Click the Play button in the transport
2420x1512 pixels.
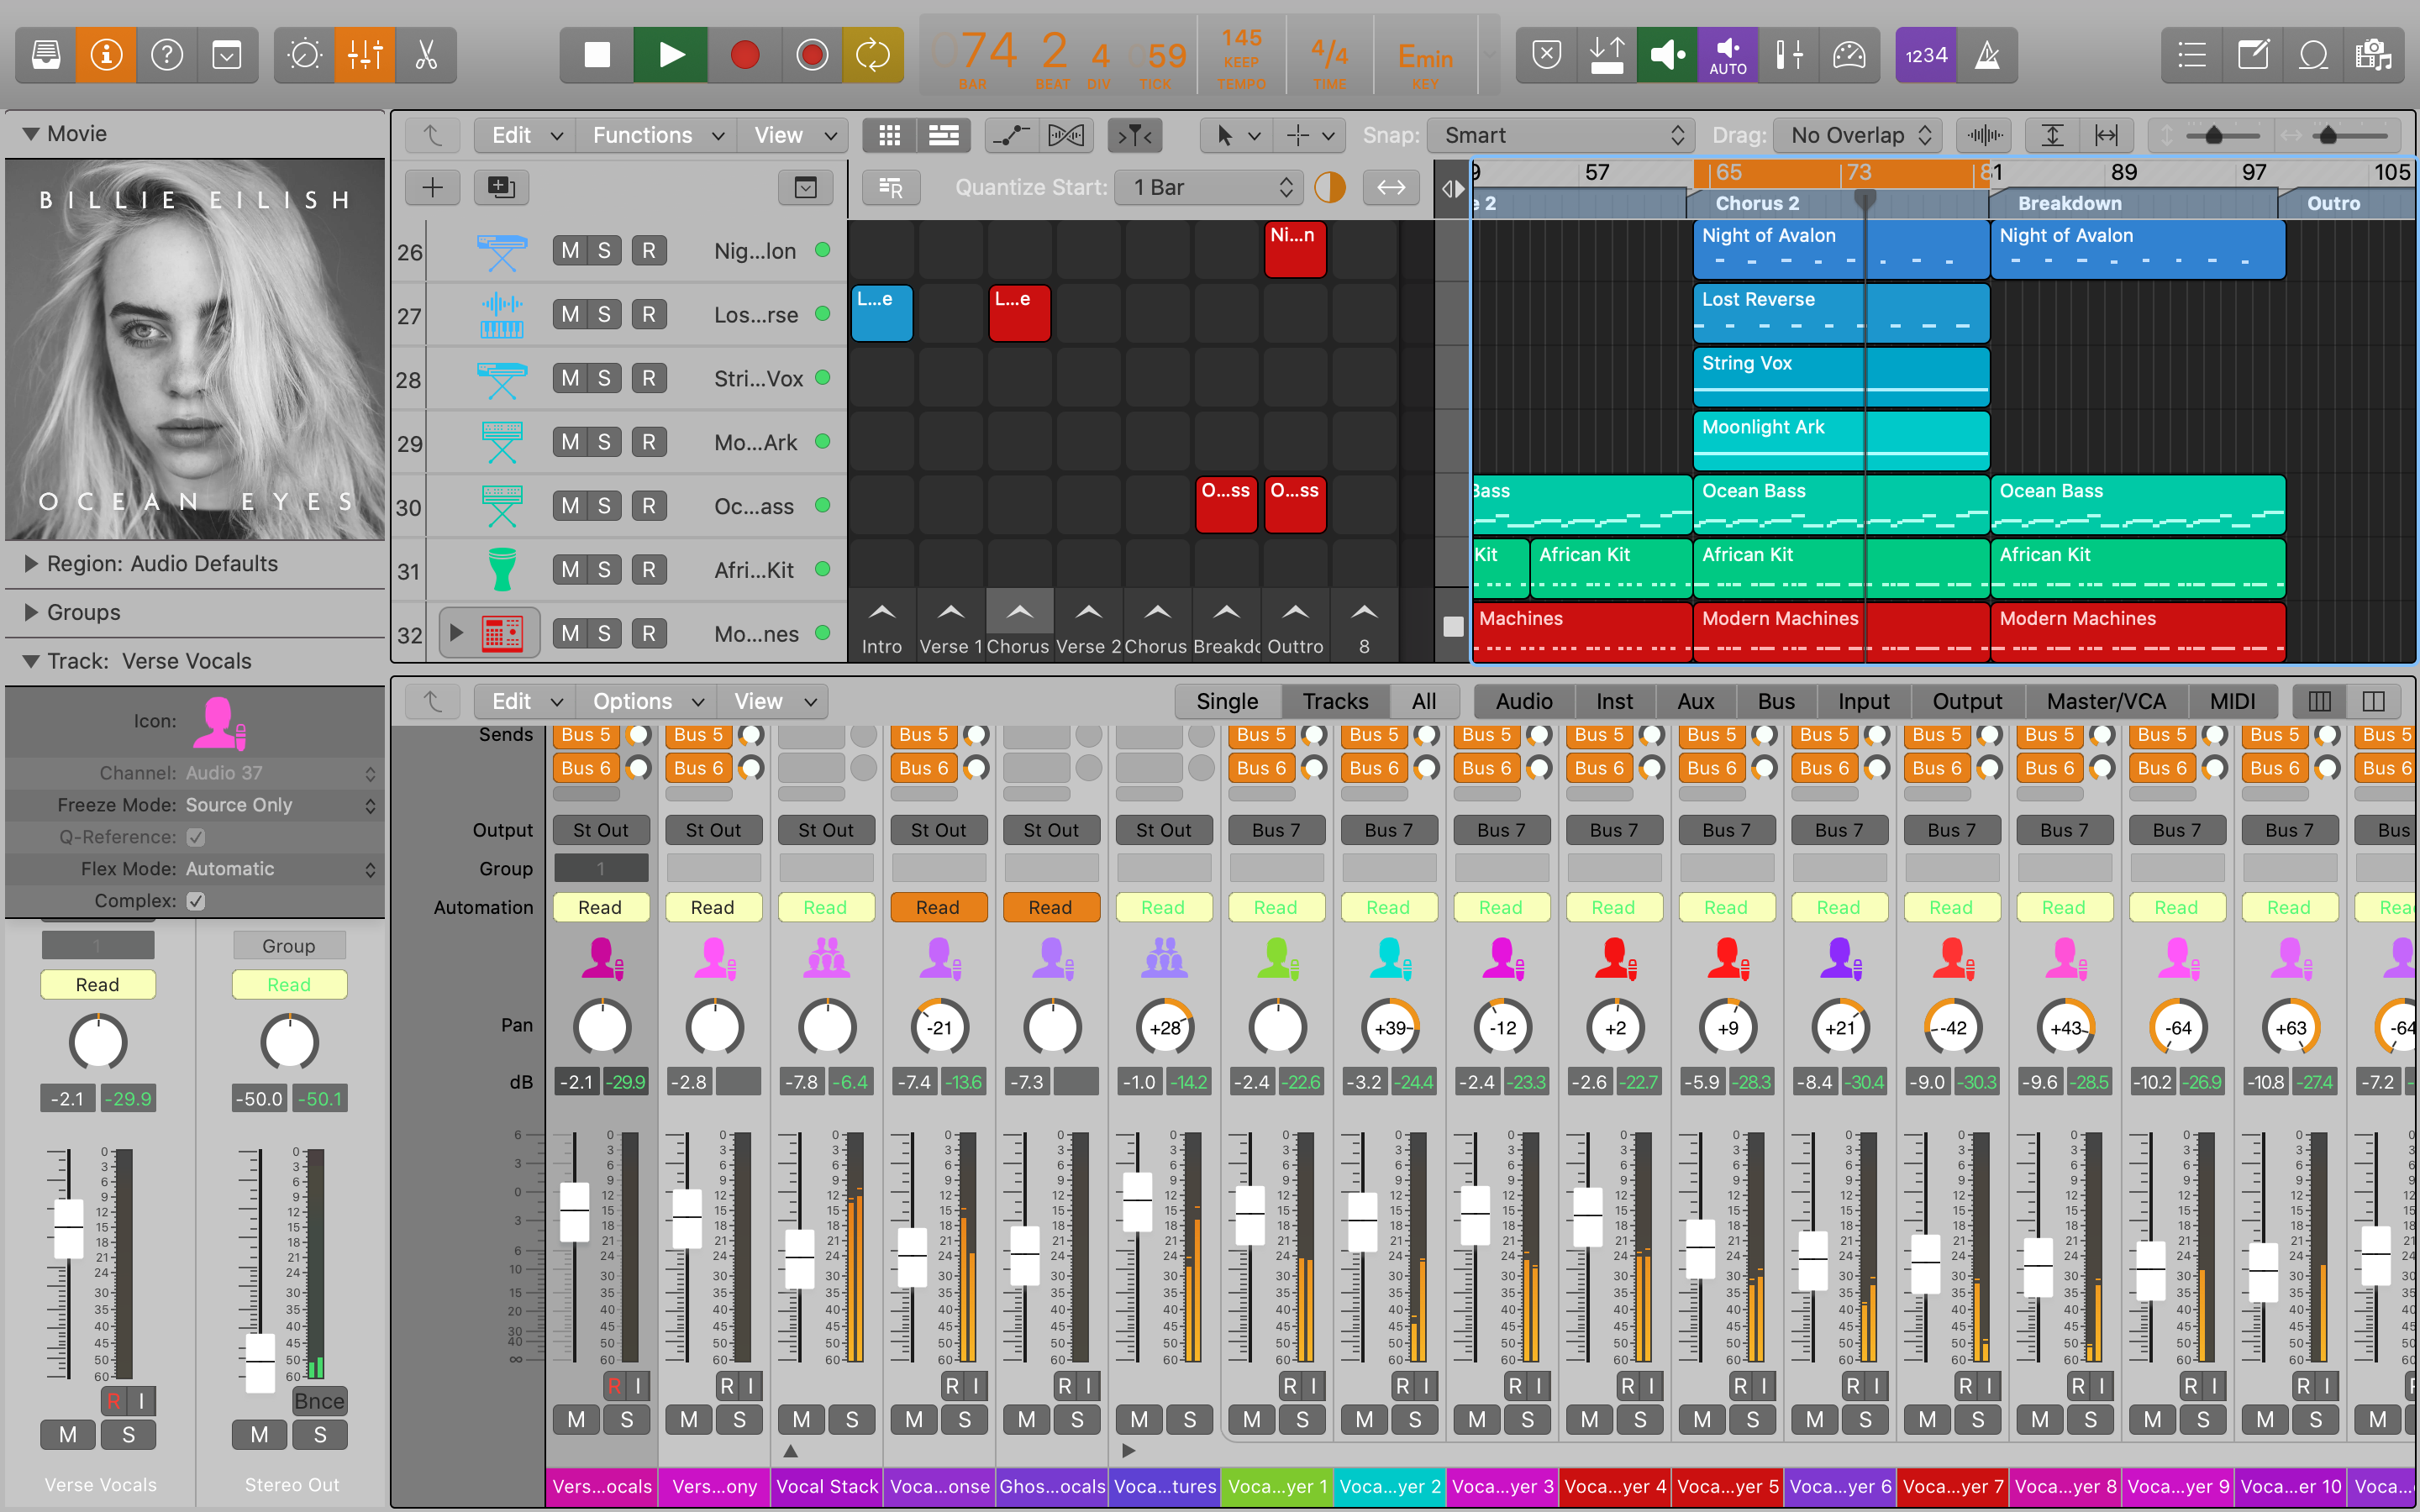point(671,55)
